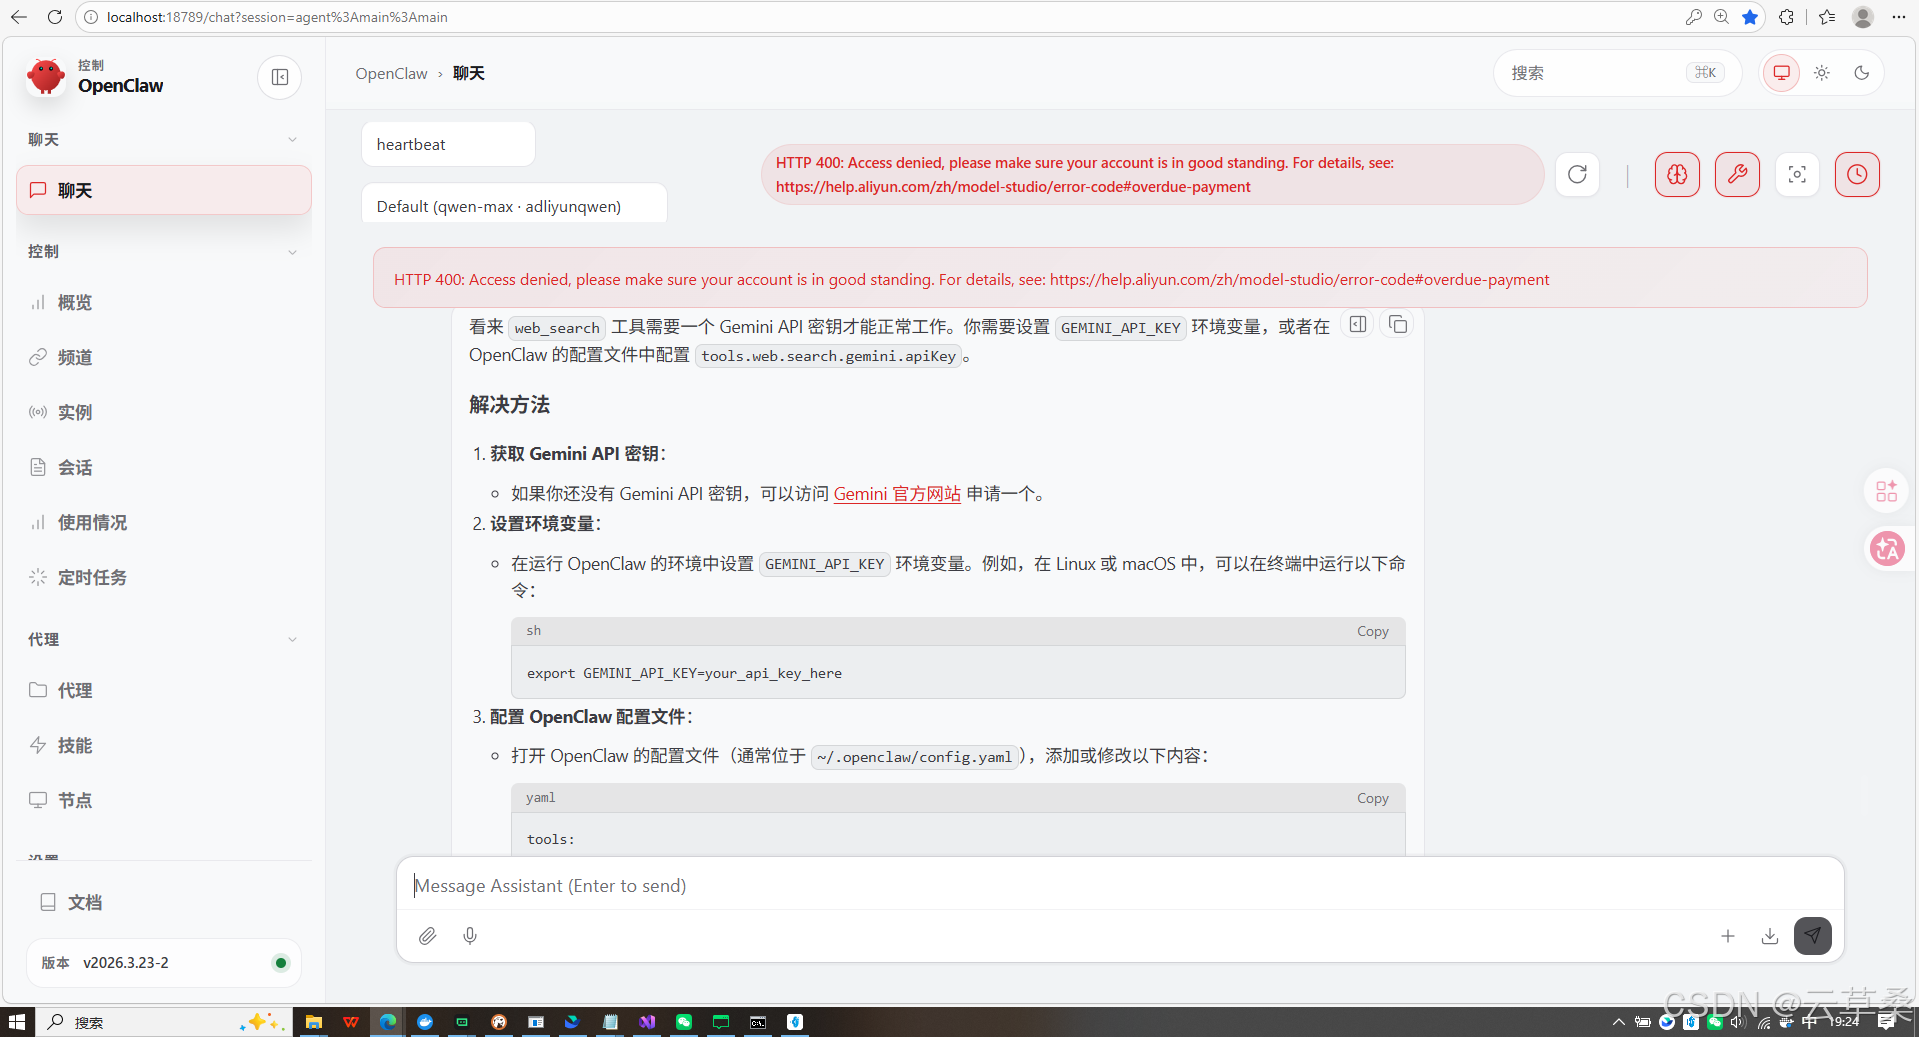Attach a file using the paperclip icon

427,936
